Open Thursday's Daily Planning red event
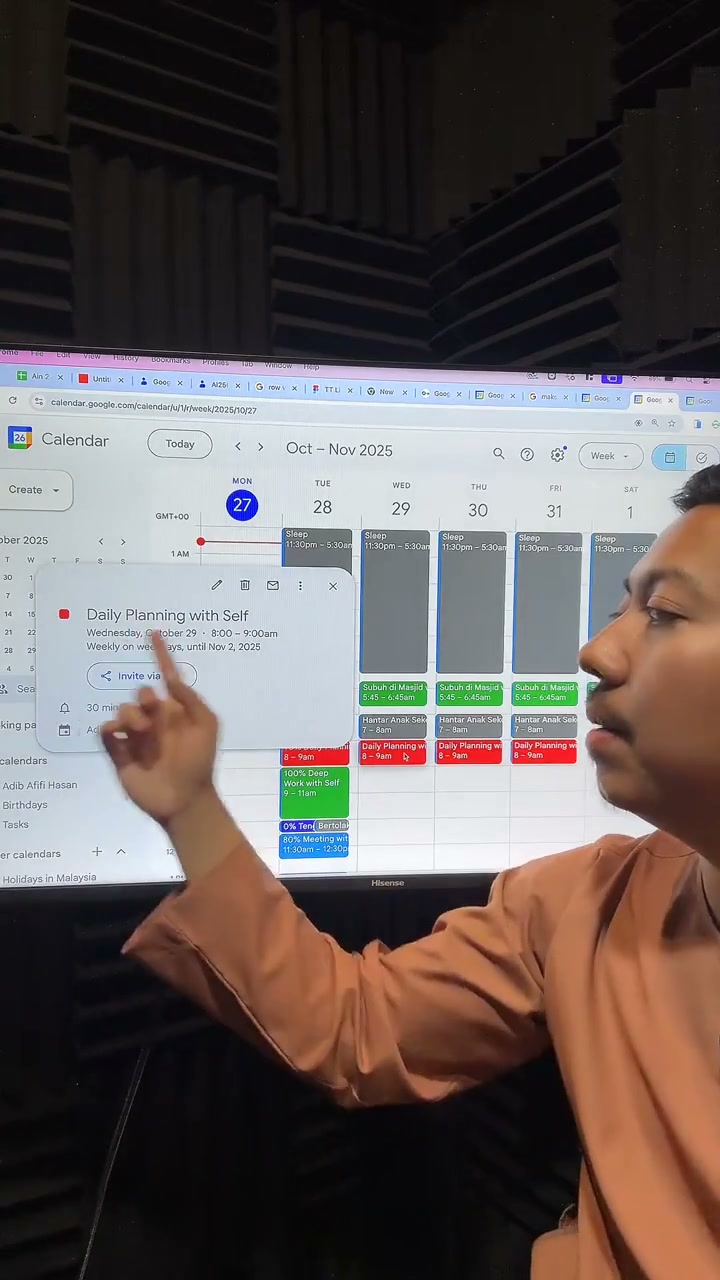Screen dimensions: 720x1280 (470, 751)
